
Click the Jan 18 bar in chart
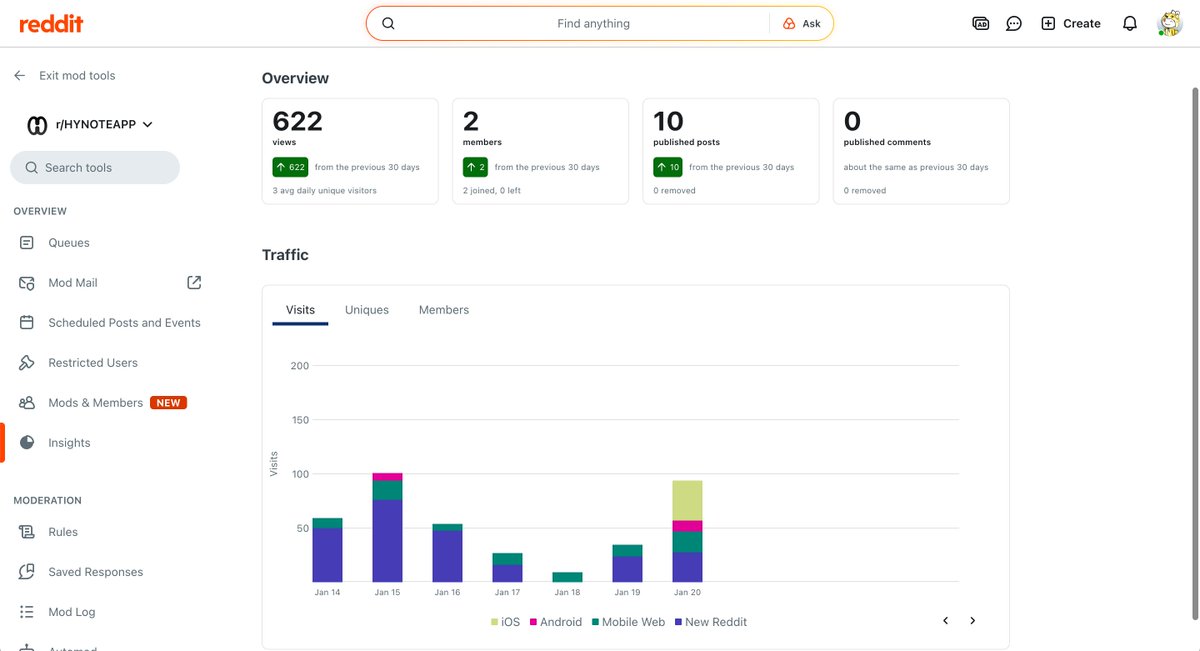pyautogui.click(x=568, y=577)
